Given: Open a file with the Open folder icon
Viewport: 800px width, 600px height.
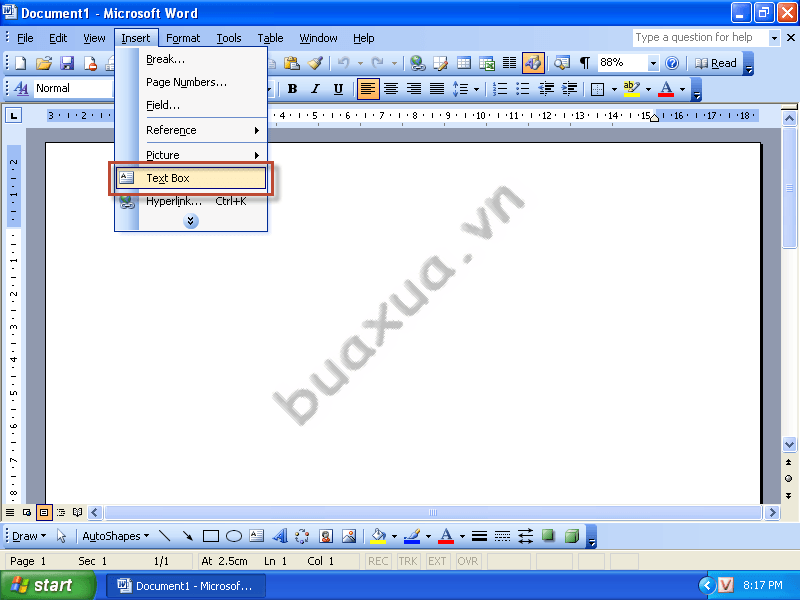Looking at the screenshot, I should click(x=44, y=63).
